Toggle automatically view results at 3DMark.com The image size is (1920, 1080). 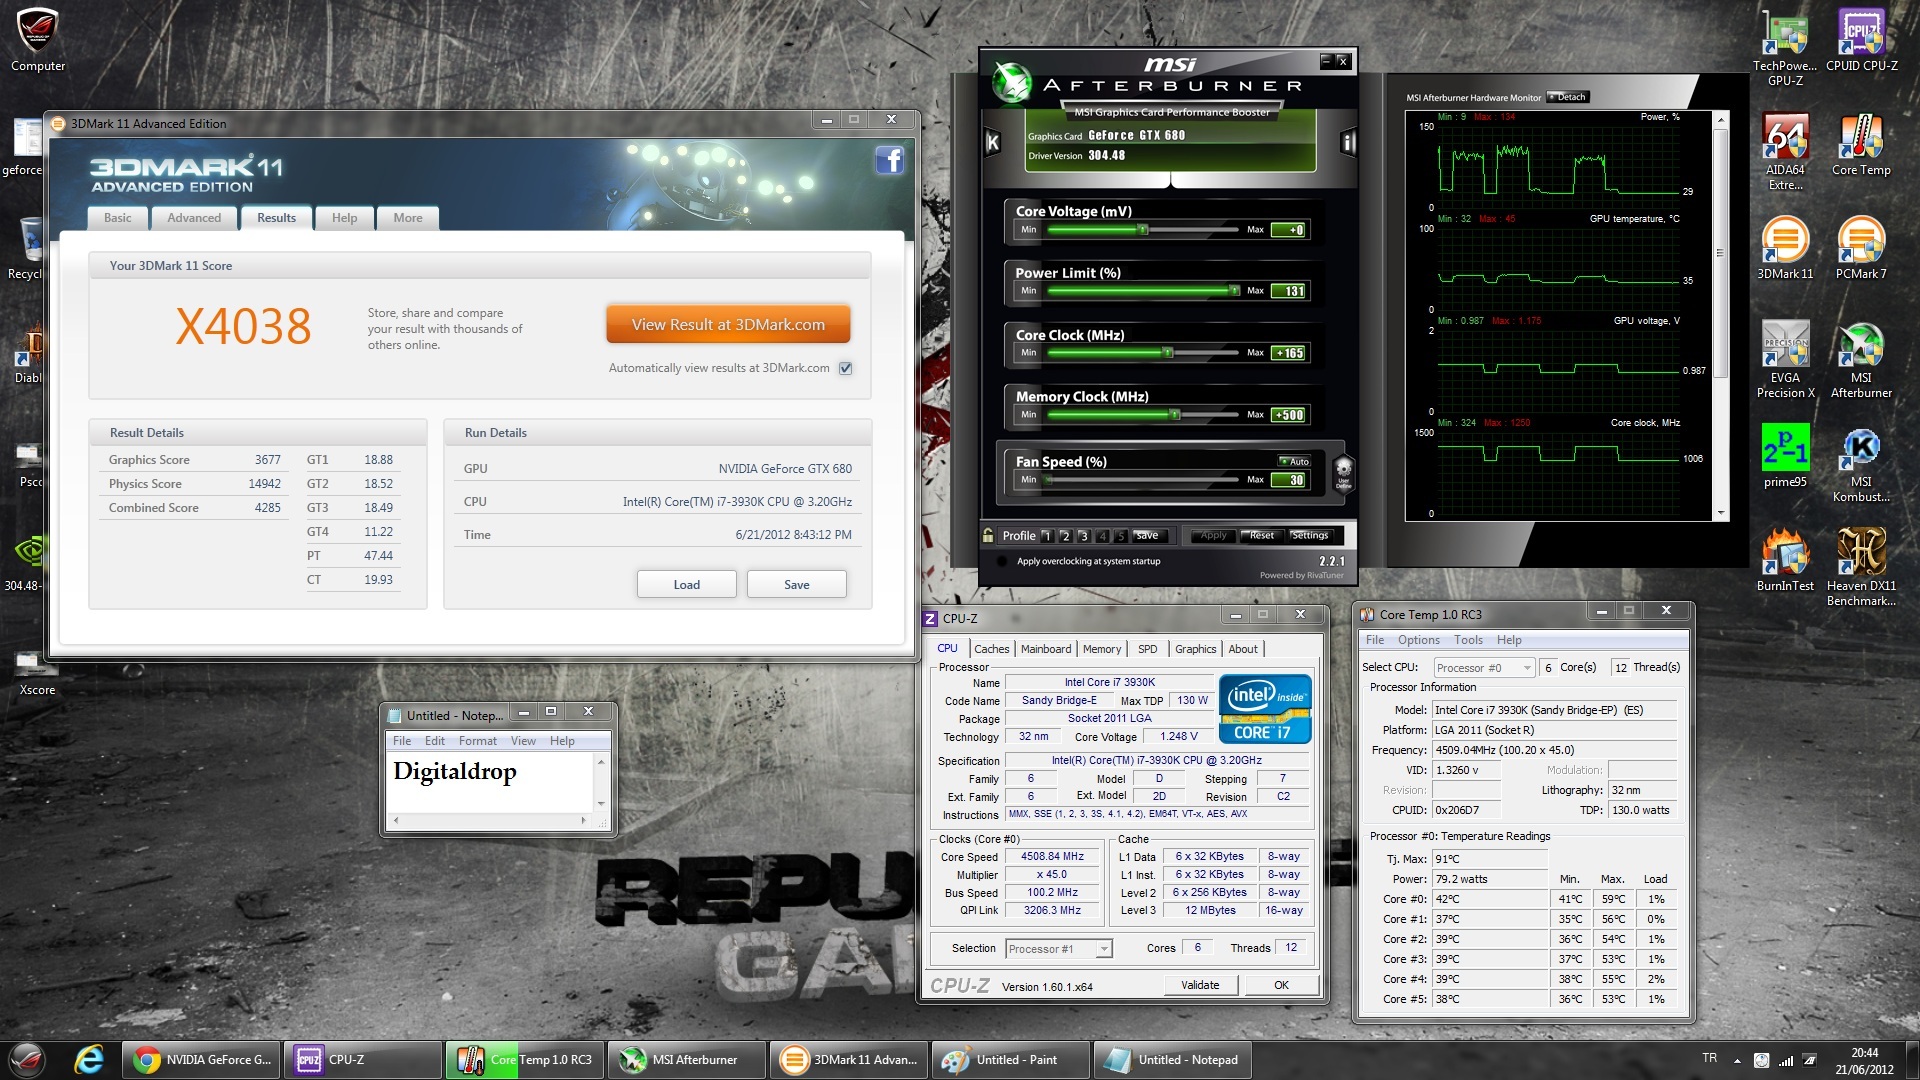point(846,368)
